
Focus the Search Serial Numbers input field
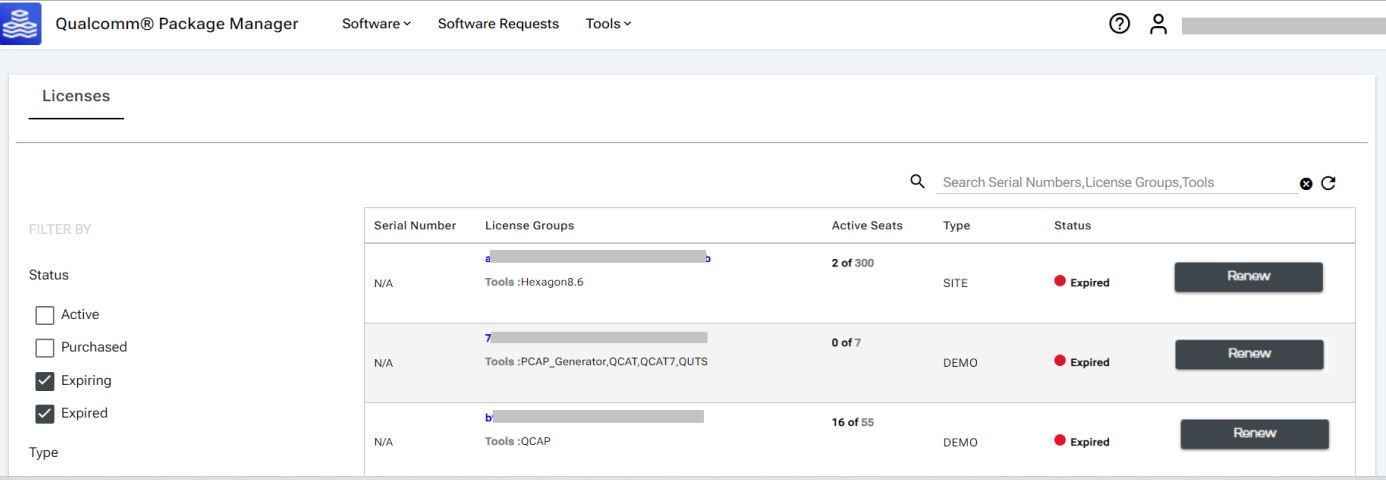pos(1115,183)
